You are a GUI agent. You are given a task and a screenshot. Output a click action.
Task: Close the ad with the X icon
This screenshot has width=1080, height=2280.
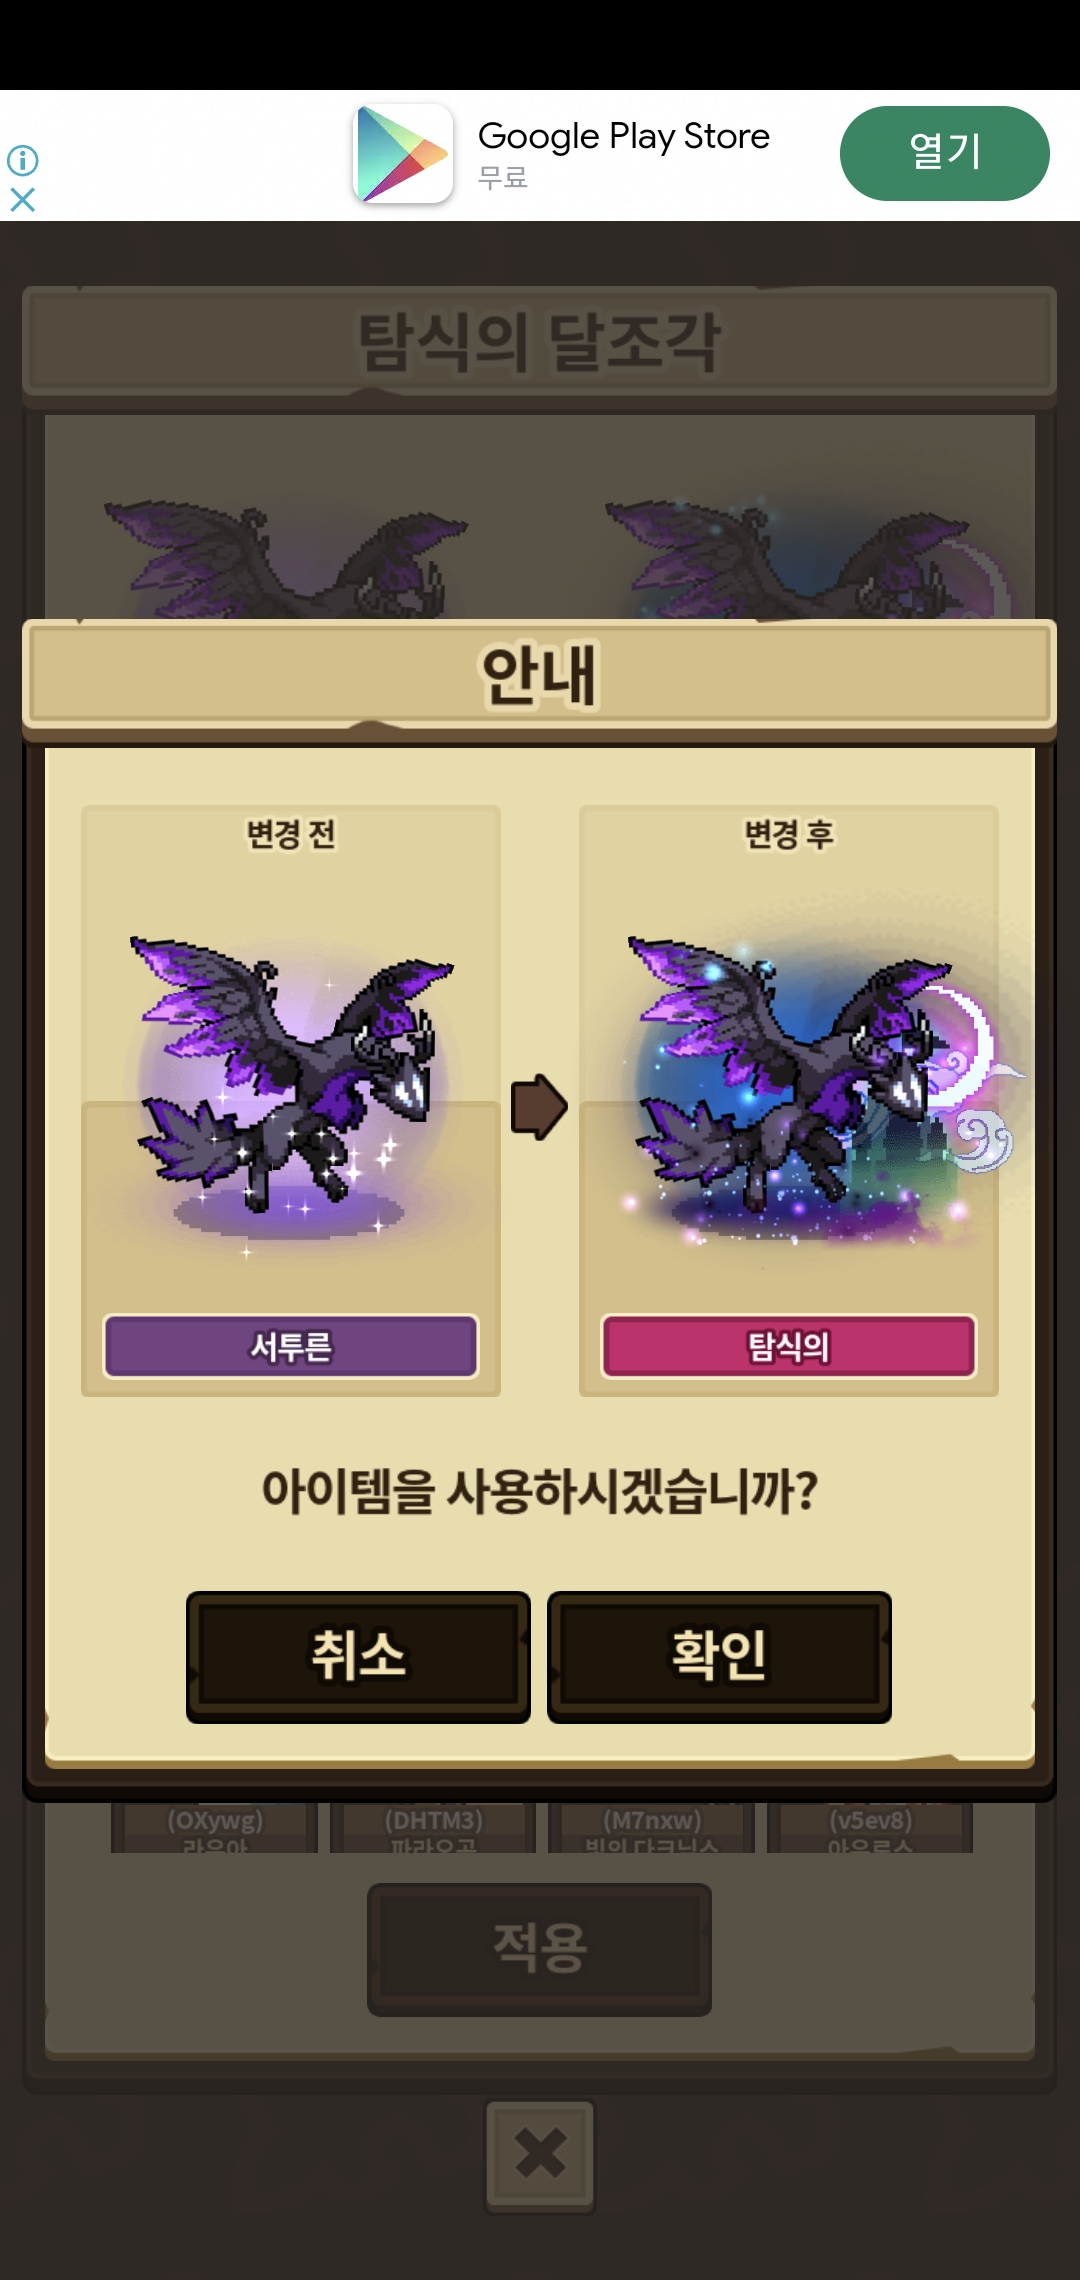tap(23, 200)
